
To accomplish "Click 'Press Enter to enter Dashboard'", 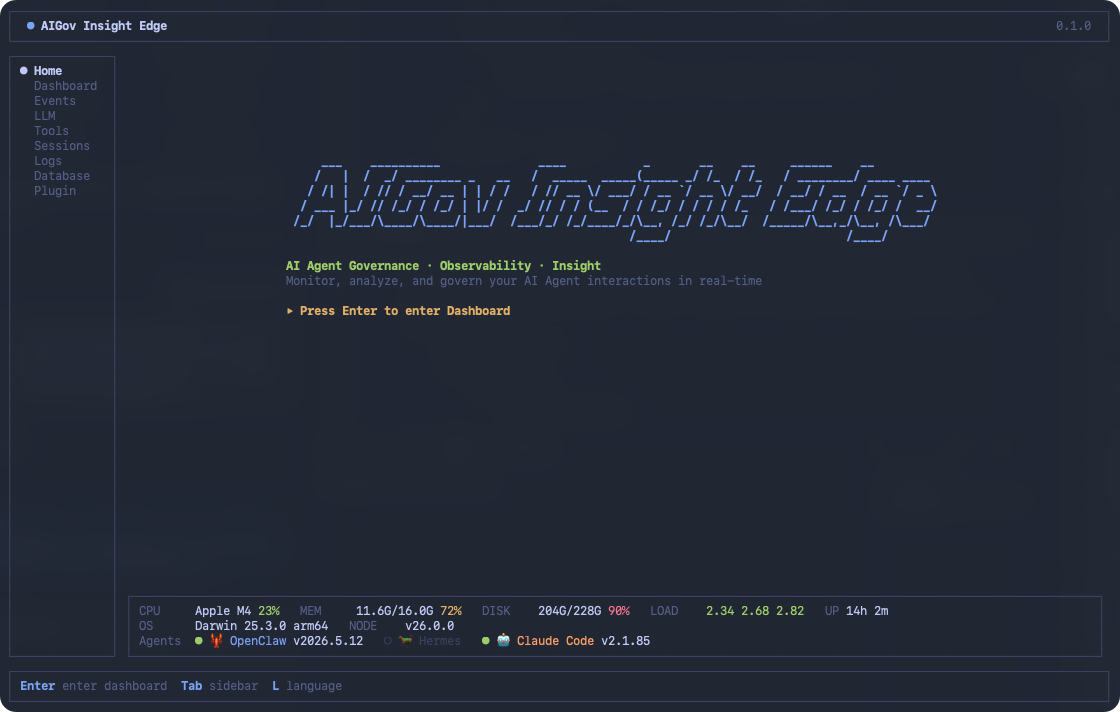I will tap(404, 311).
